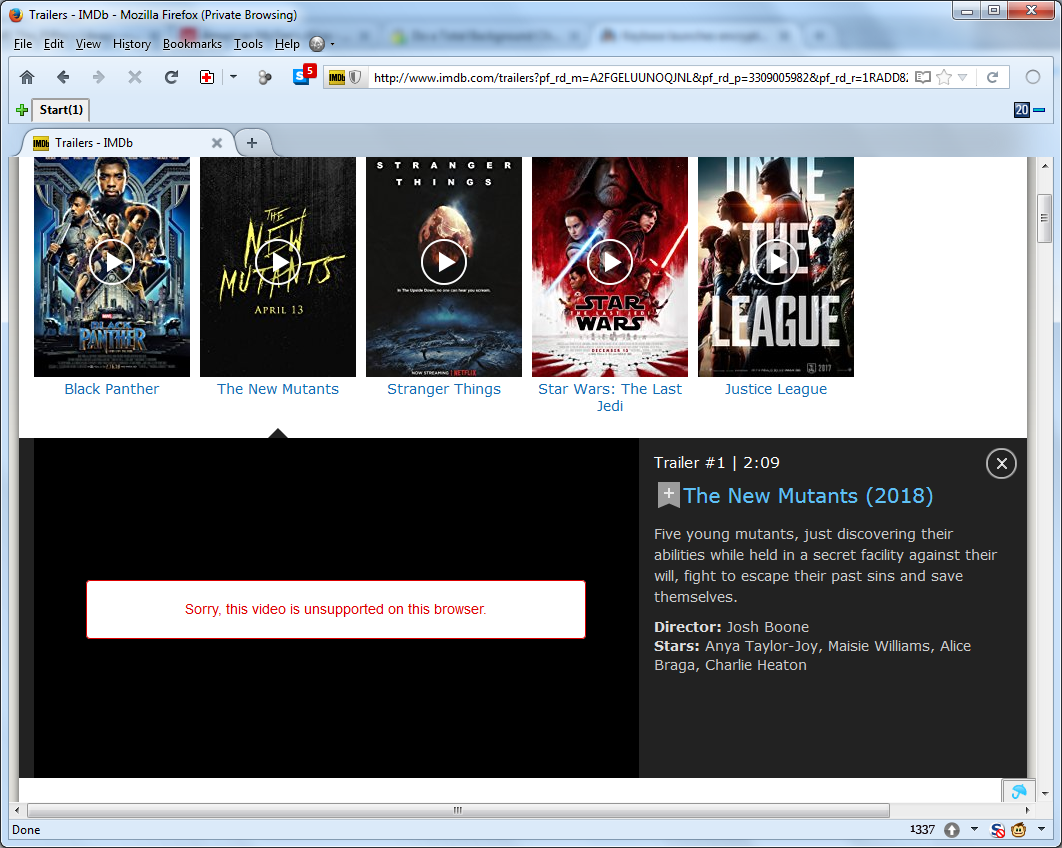The height and width of the screenshot is (848, 1062).
Task: Open the dropdown arrow beside the red cross icon
Action: click(233, 77)
